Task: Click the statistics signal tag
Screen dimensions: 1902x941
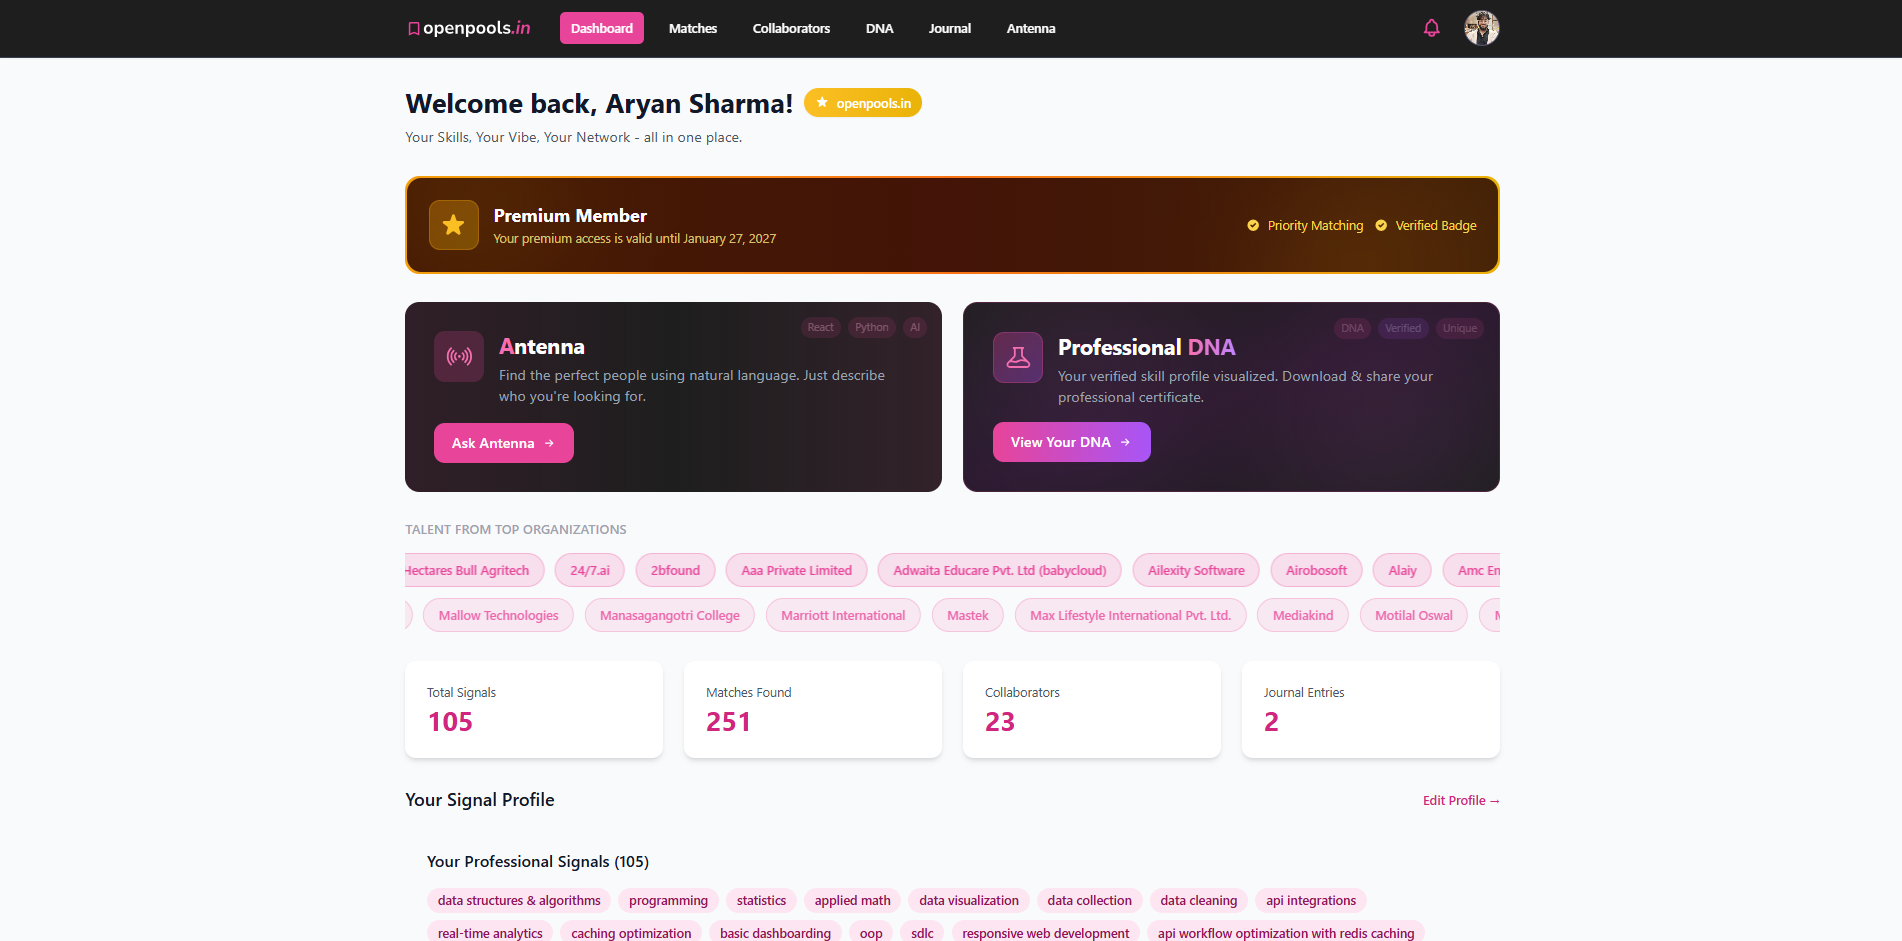Action: coord(762,901)
